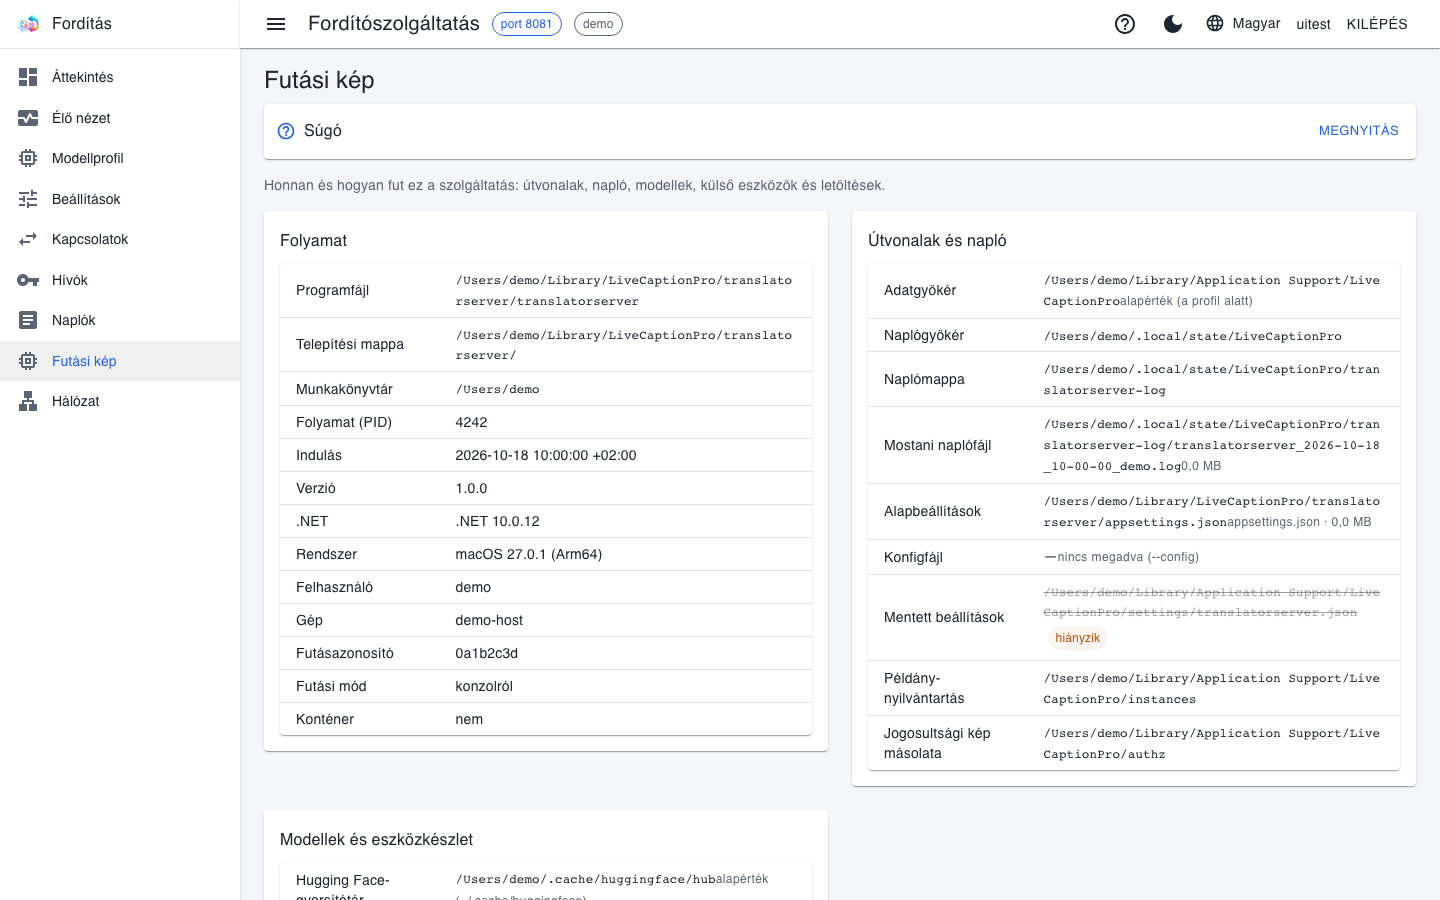Click the PID value 4242
The image size is (1440, 900).
pos(472,422)
